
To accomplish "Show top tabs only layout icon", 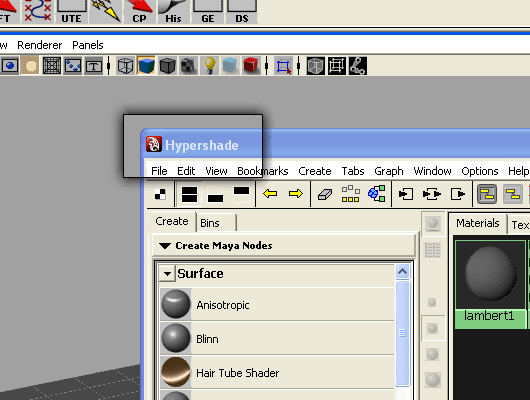I will click(241, 194).
